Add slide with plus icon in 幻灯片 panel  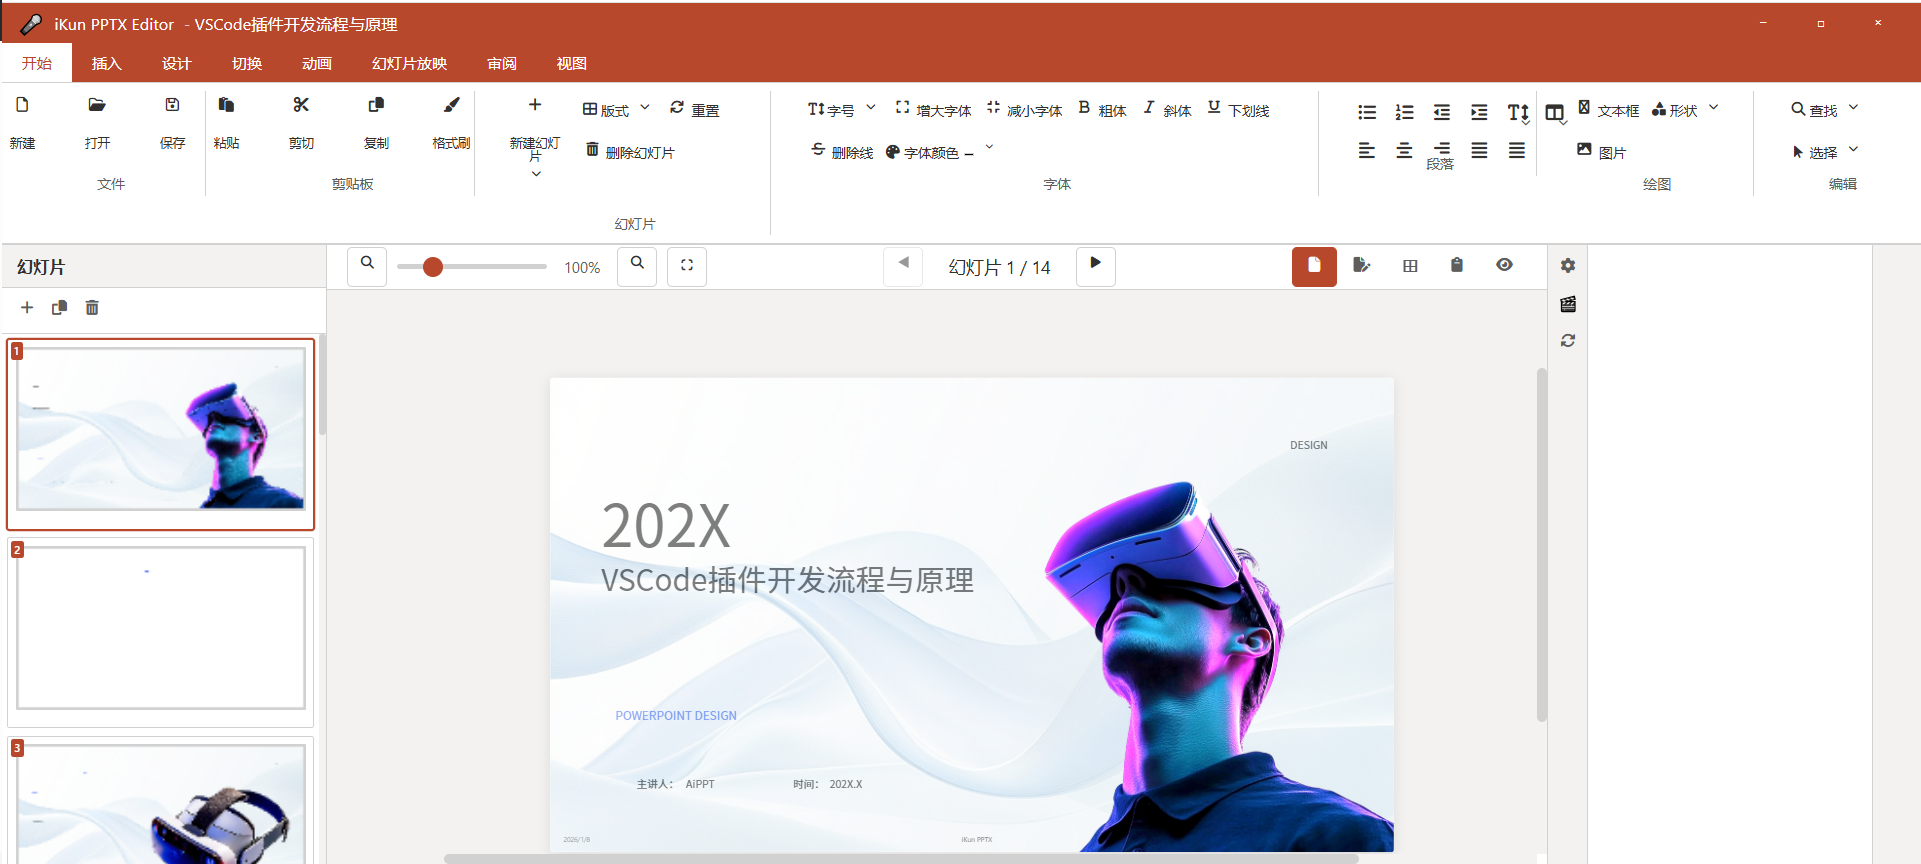pyautogui.click(x=27, y=307)
